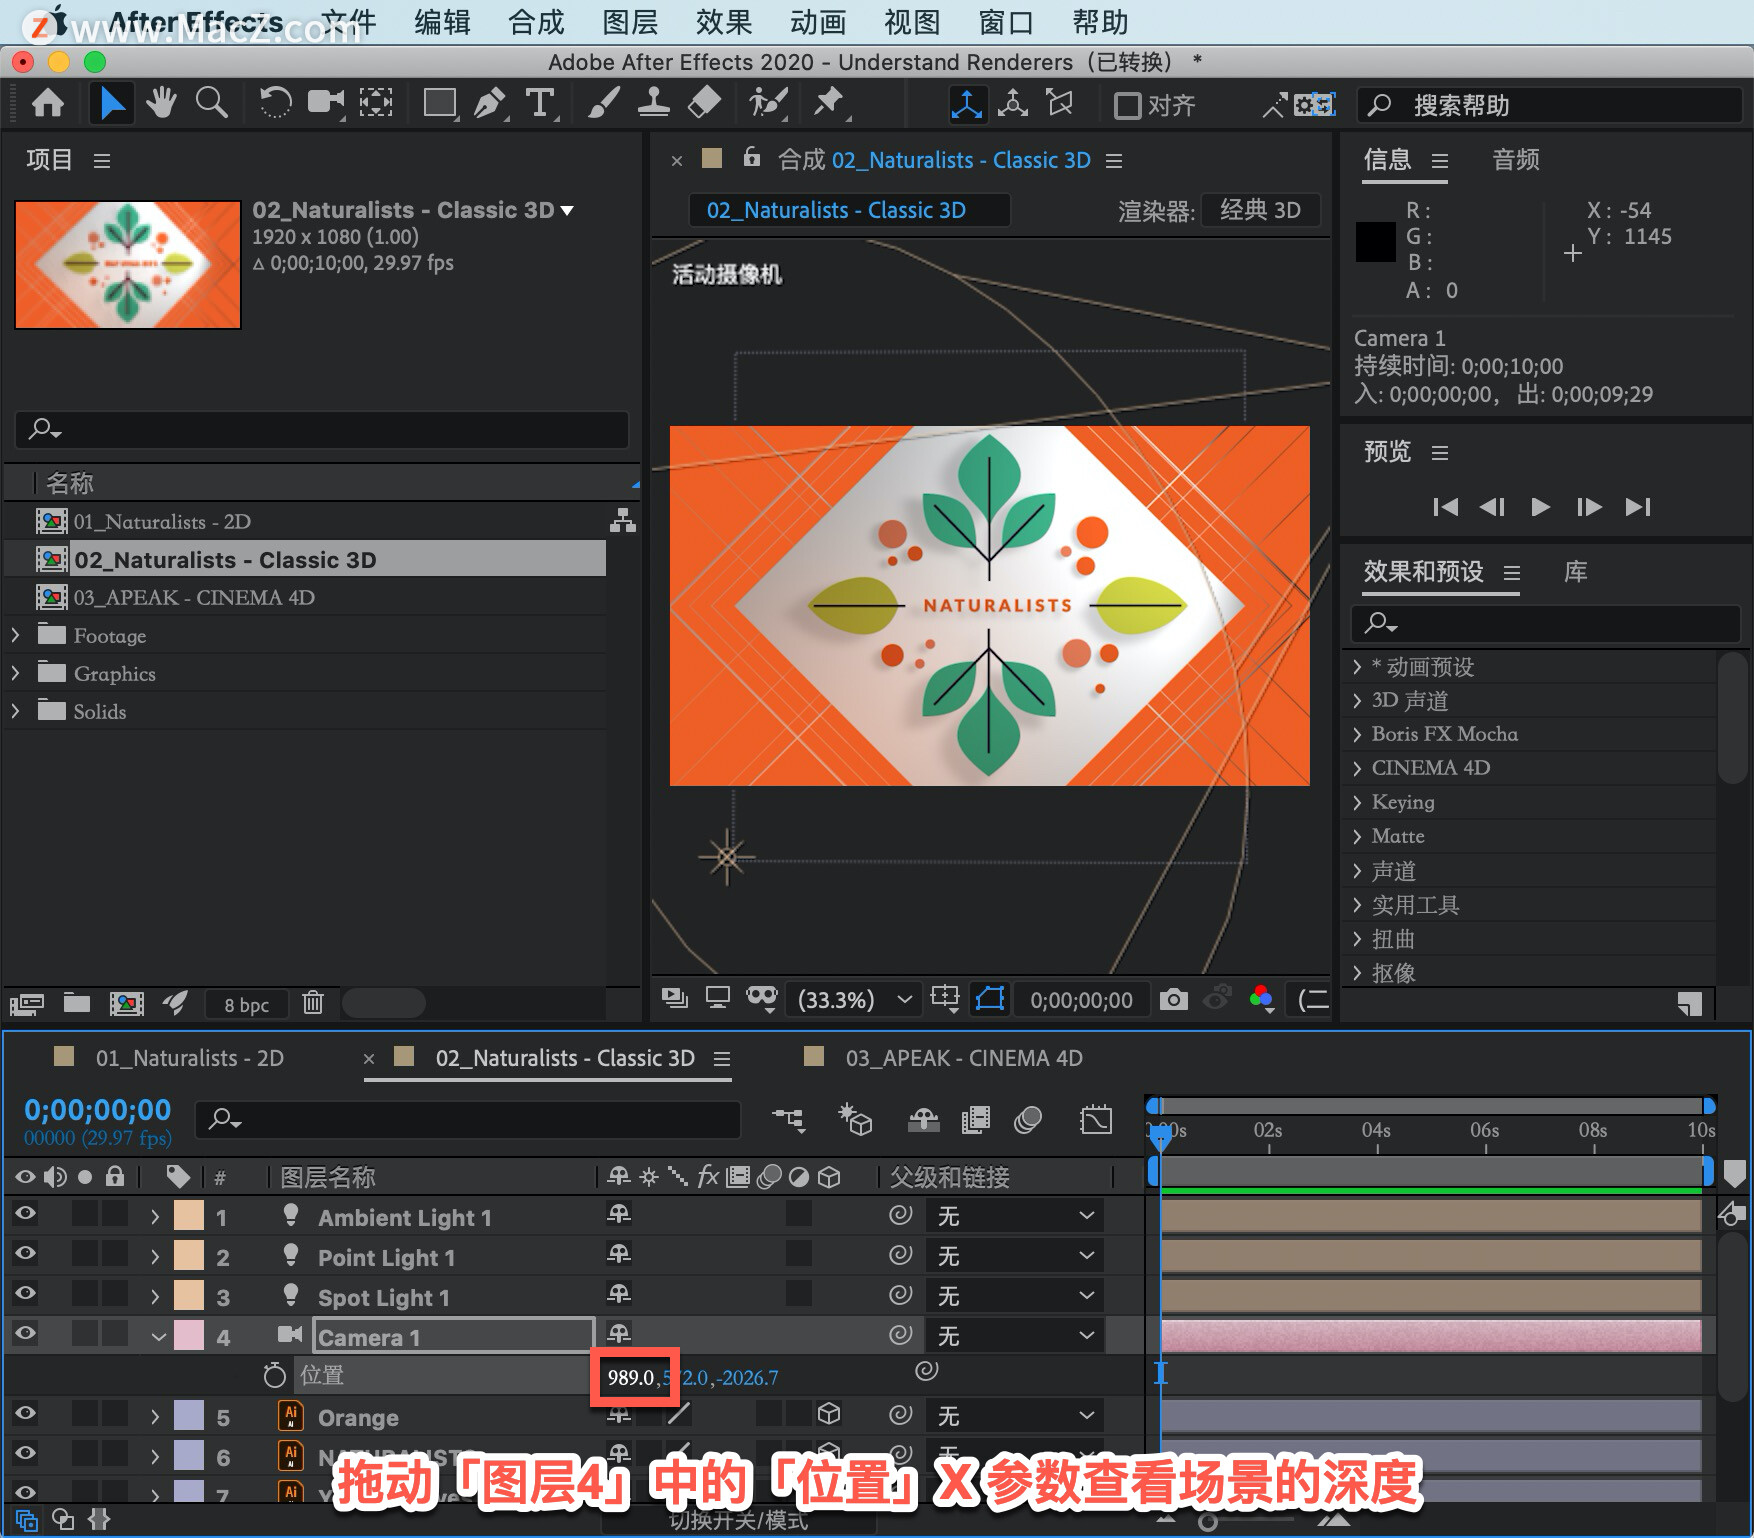Click the Orange layer lavender label swatch

pyautogui.click(x=189, y=1416)
